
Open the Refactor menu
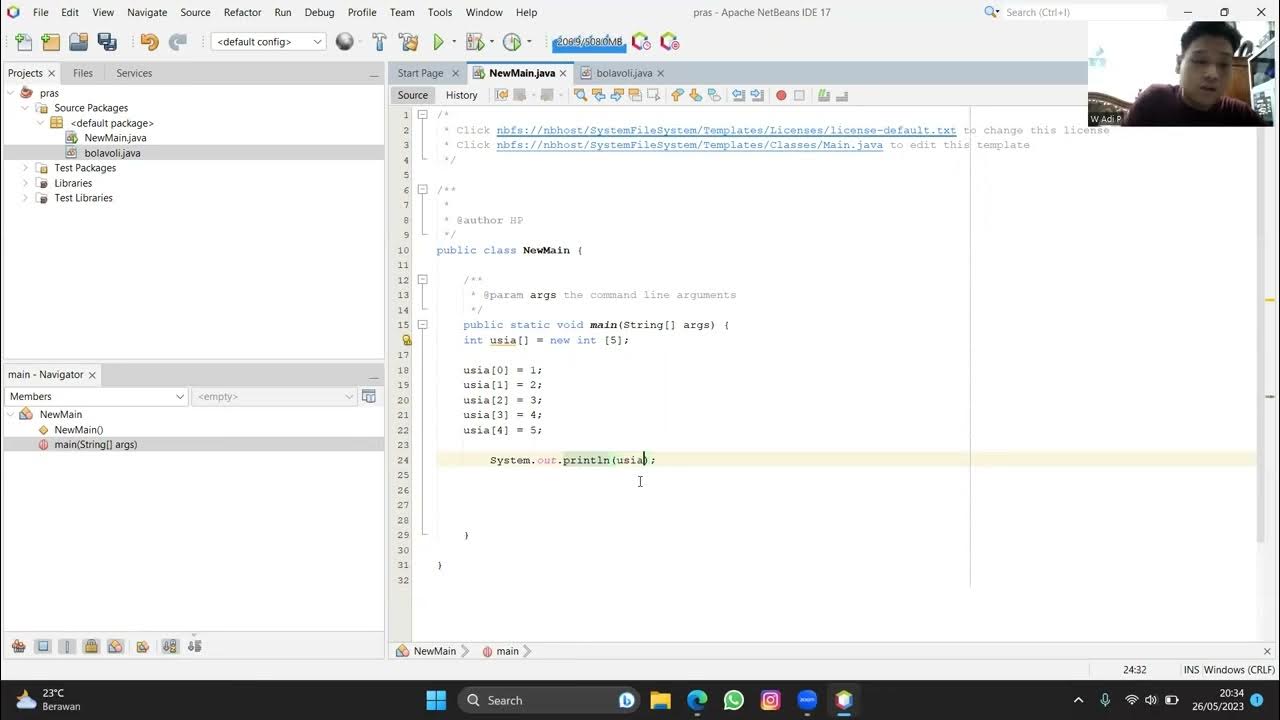tap(242, 12)
